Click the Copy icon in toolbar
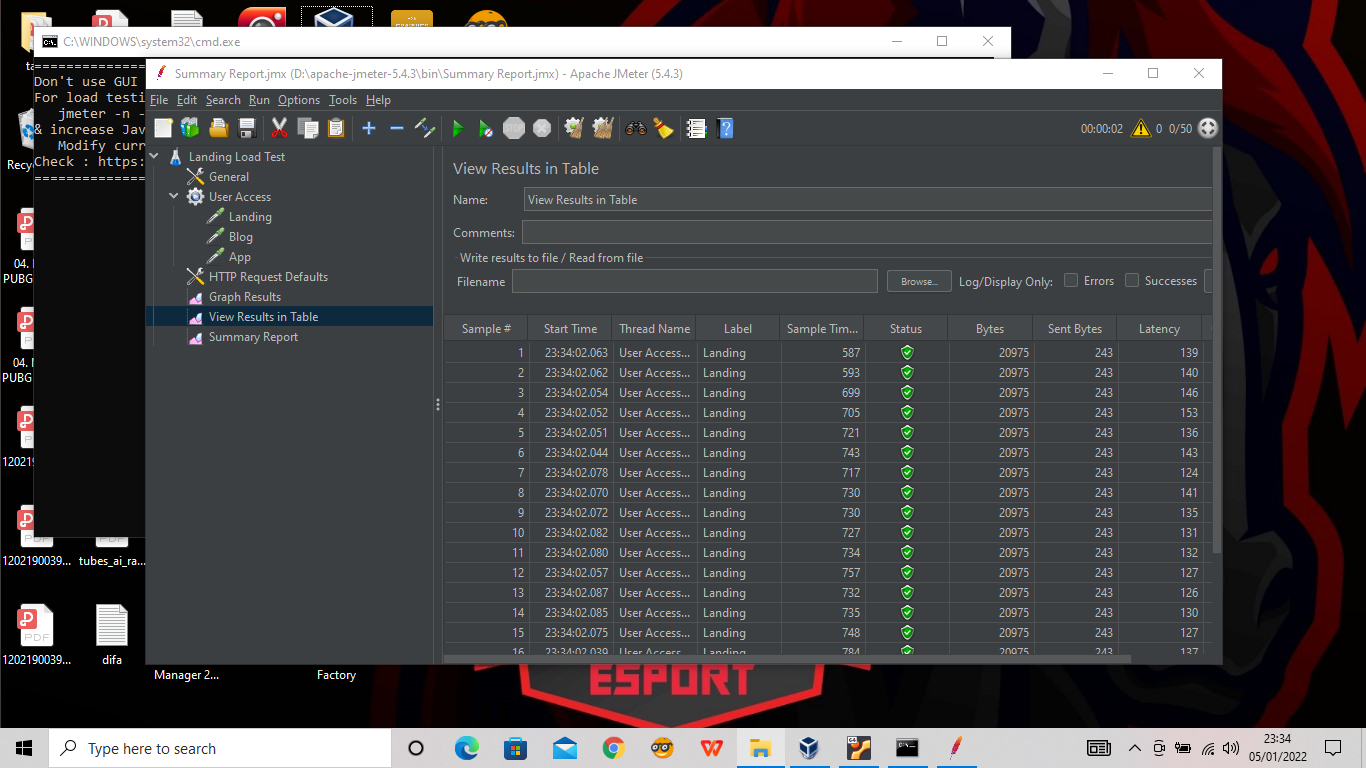 point(308,128)
